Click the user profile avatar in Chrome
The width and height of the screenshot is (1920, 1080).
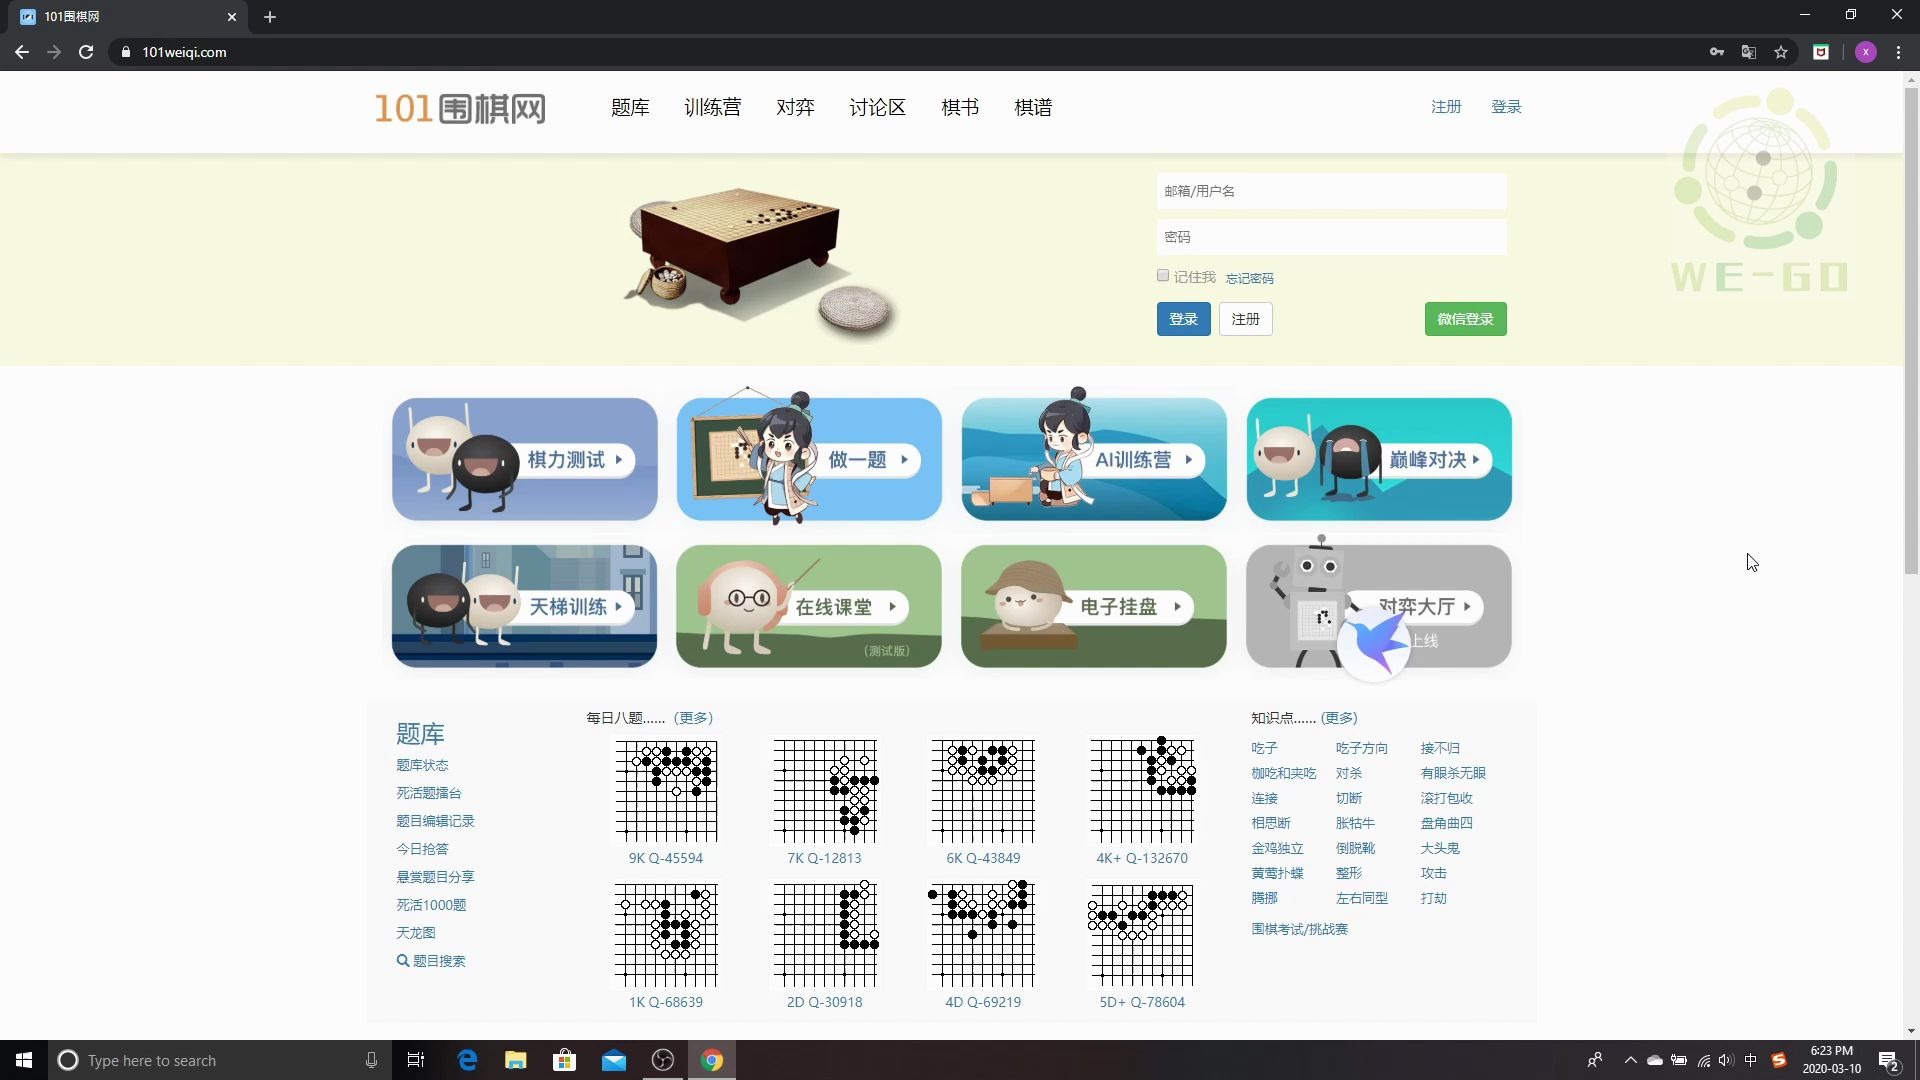coord(1866,52)
